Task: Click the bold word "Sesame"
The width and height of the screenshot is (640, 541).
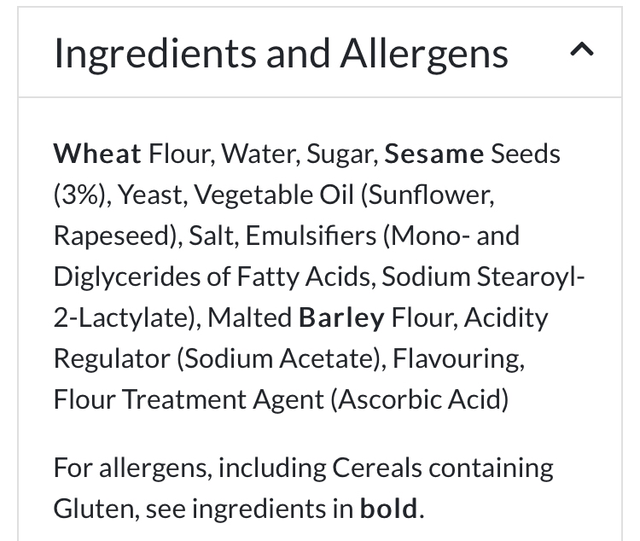Action: 434,154
